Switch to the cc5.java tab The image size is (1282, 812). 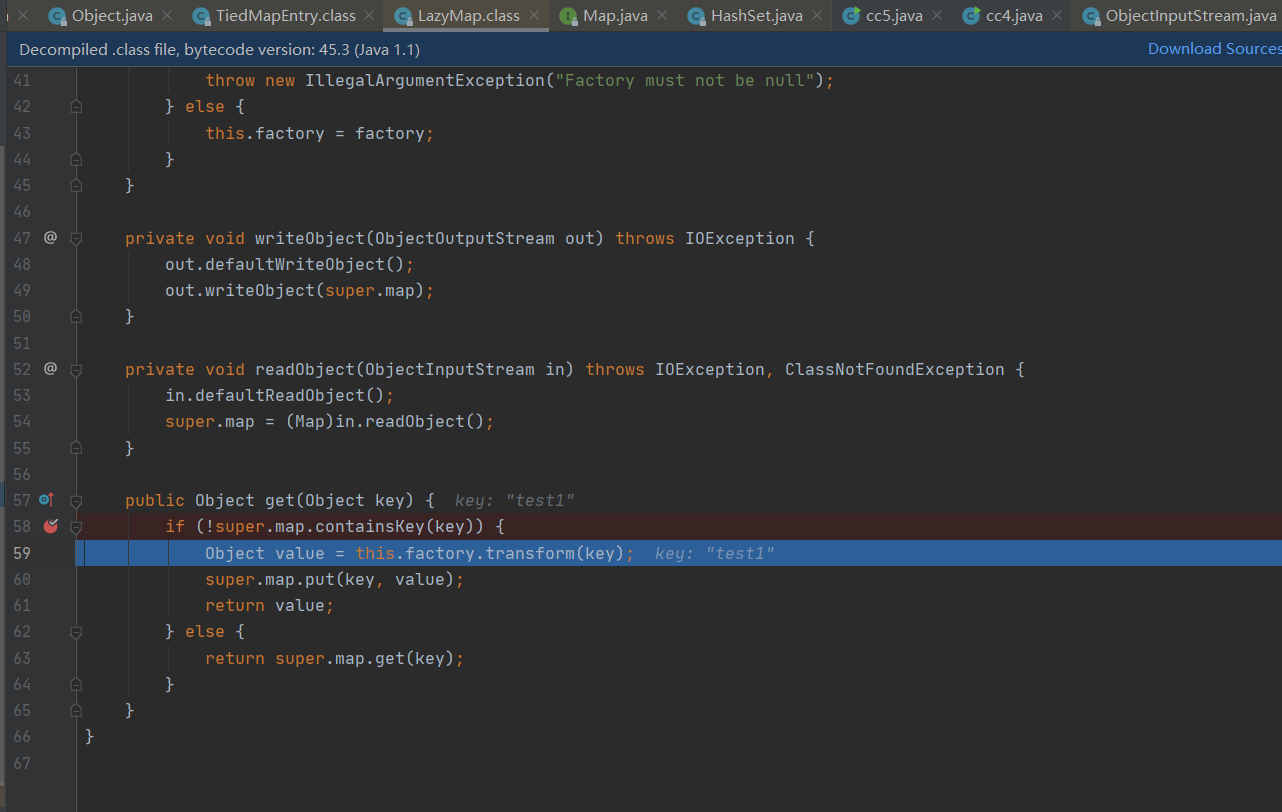pyautogui.click(x=894, y=16)
